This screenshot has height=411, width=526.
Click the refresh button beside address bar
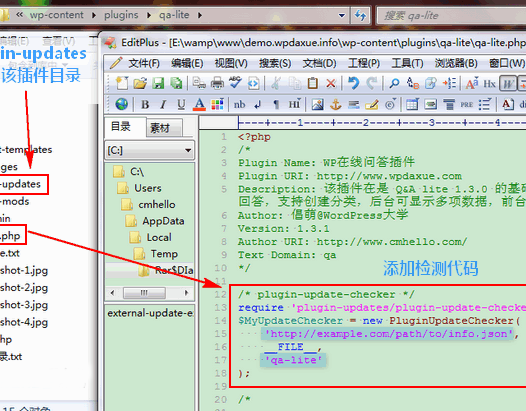coord(360,15)
